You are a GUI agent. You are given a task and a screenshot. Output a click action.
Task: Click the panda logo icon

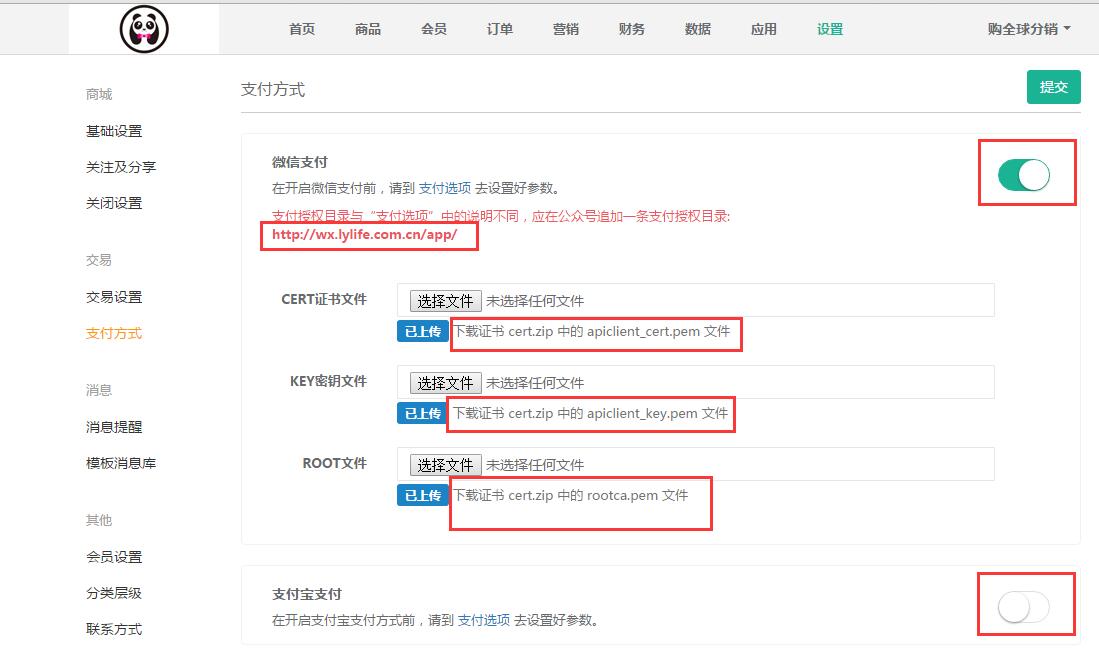(144, 29)
